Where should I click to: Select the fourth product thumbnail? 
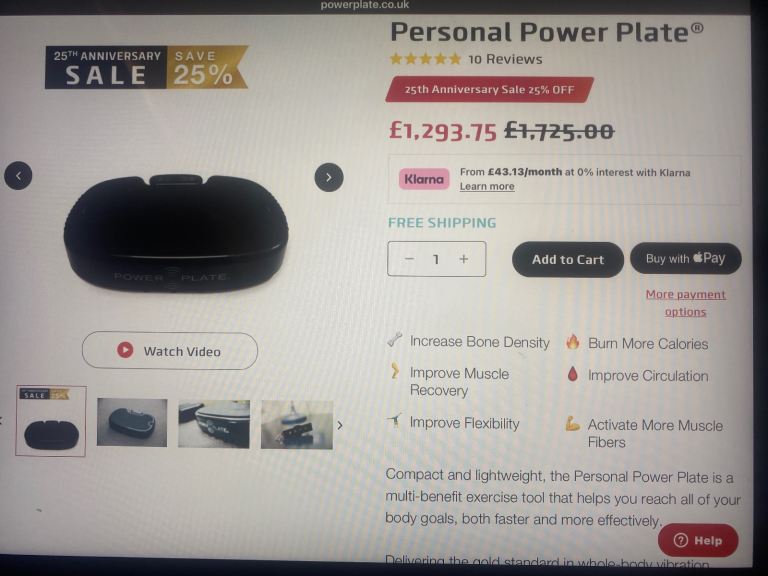point(297,425)
